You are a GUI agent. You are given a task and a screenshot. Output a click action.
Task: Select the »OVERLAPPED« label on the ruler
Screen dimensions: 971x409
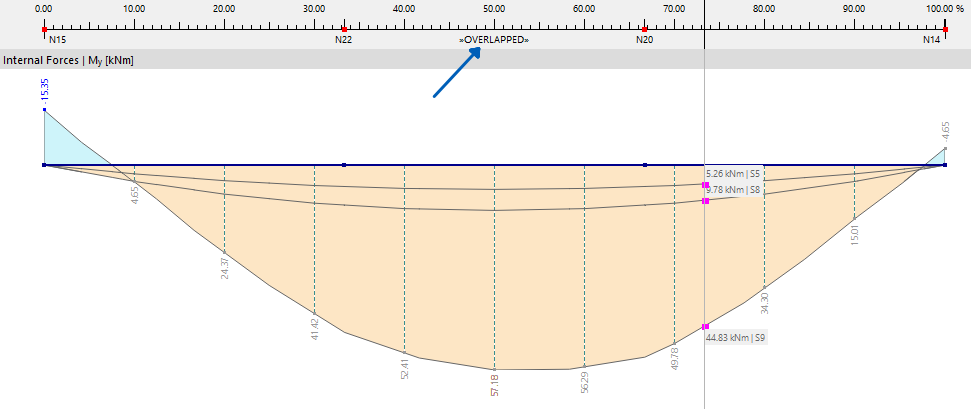(x=494, y=40)
